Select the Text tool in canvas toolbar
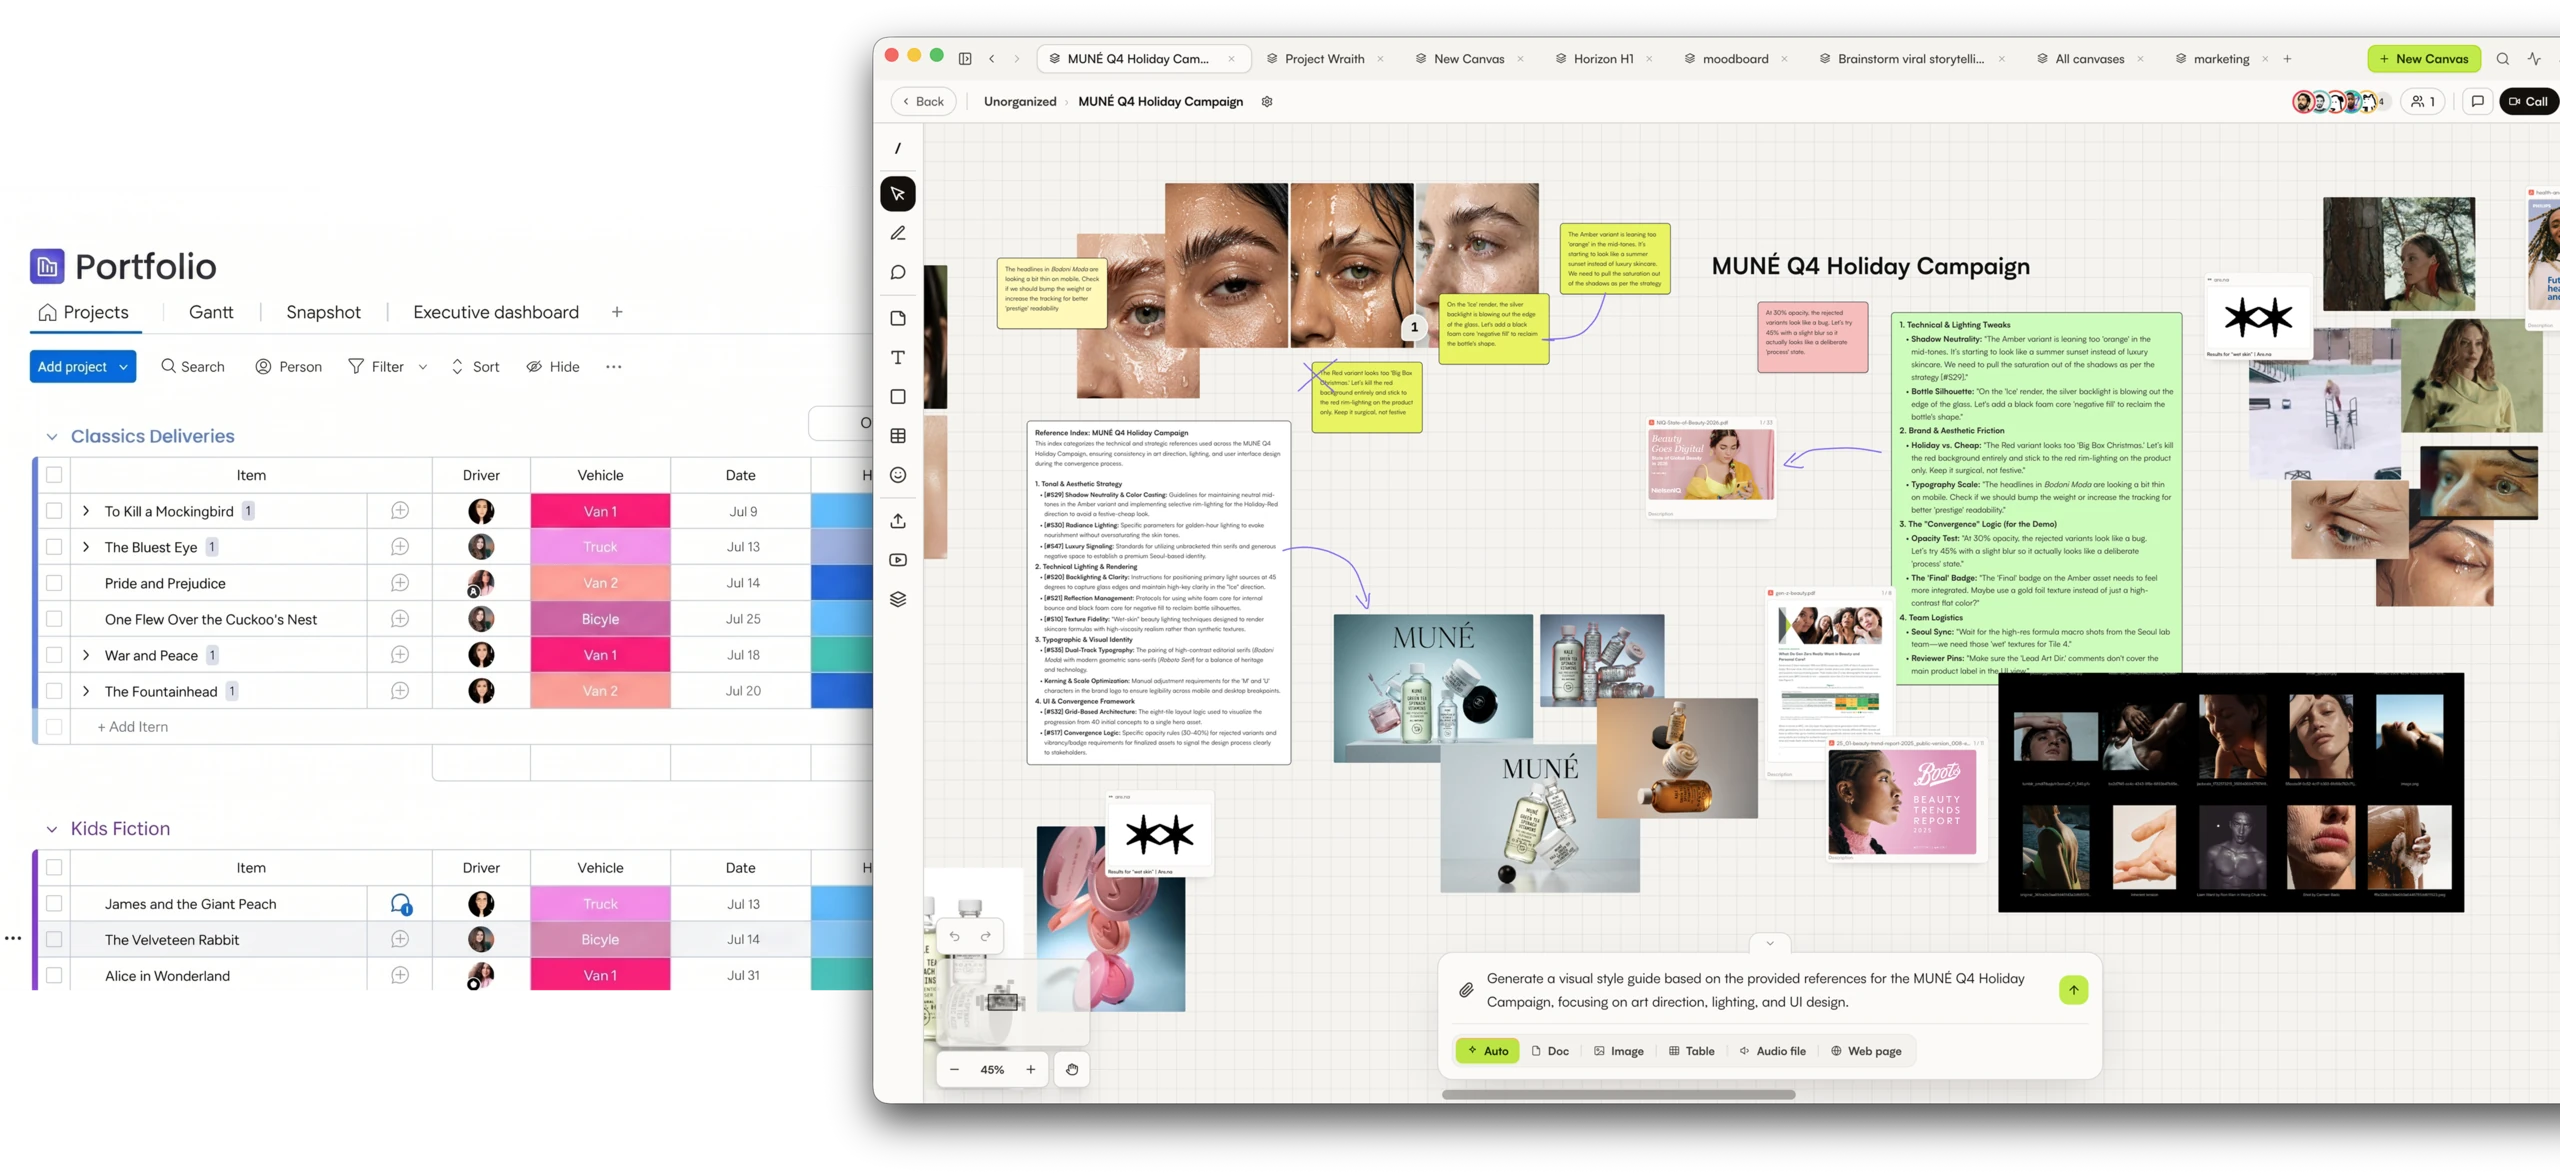 coord(897,357)
